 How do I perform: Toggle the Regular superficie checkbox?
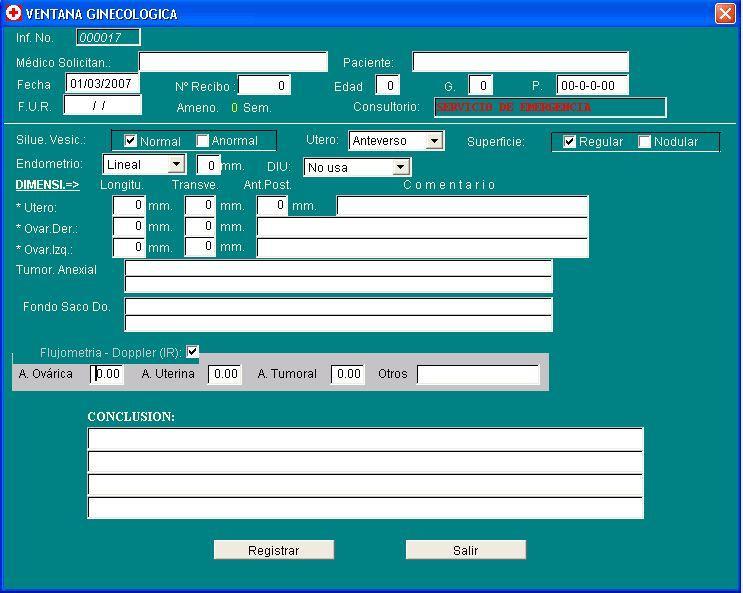point(569,141)
